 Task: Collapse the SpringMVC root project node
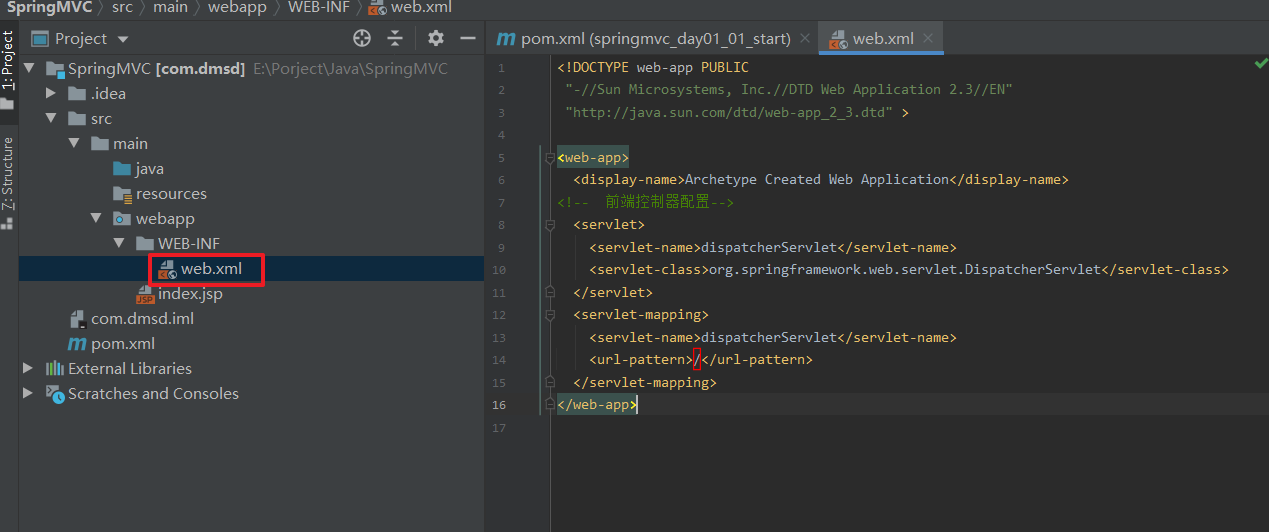29,69
